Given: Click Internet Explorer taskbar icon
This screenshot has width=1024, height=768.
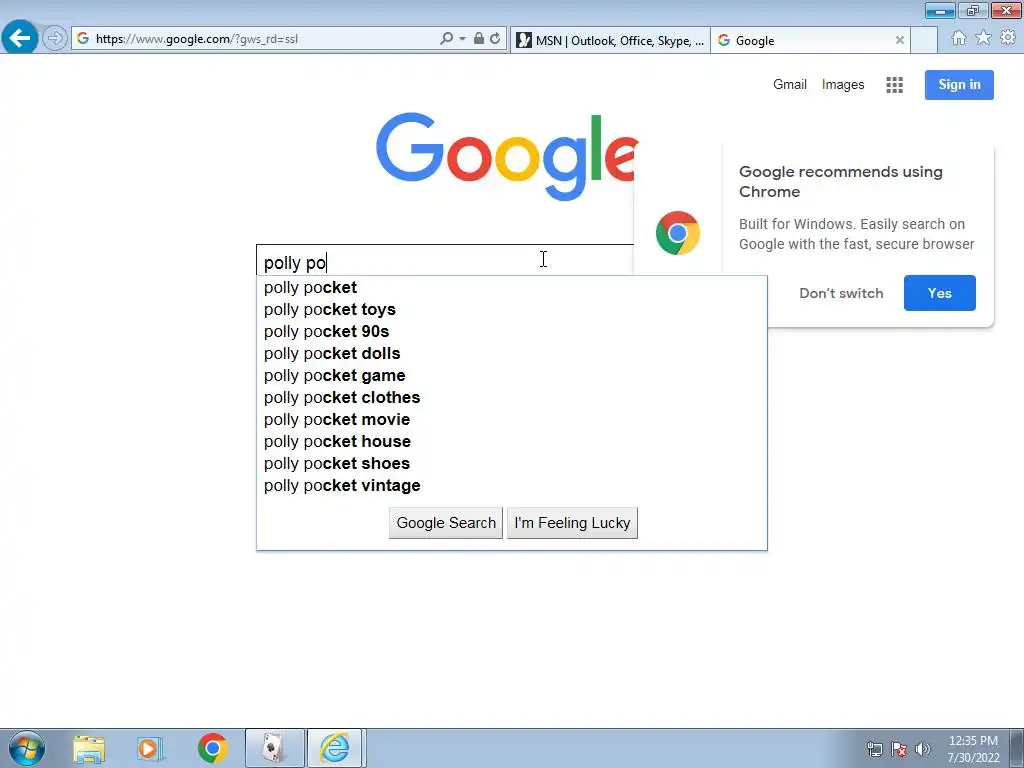Looking at the screenshot, I should (335, 748).
